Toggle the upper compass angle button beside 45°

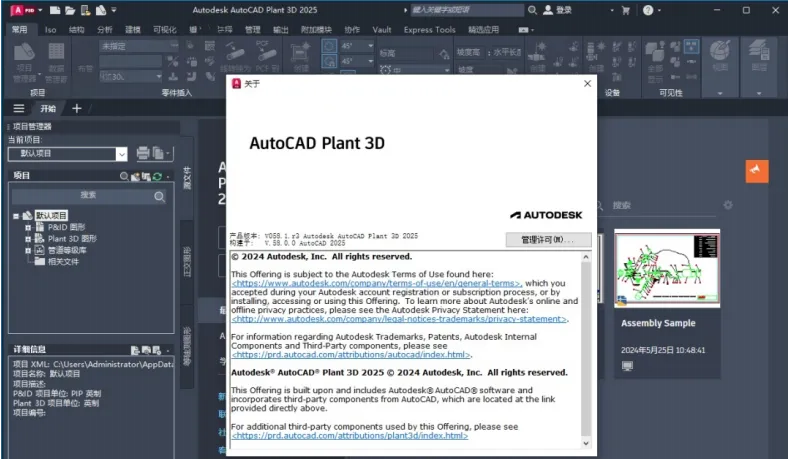tap(329, 46)
